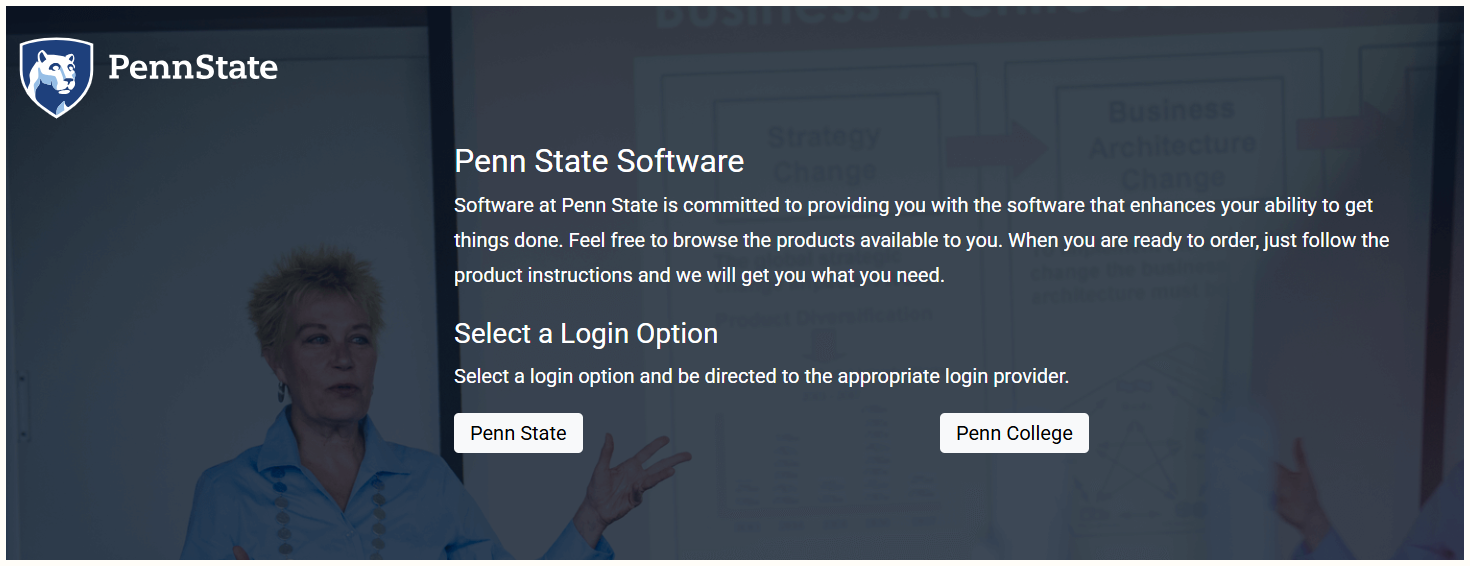Click the word "State" in the PennState wordmark
The image size is (1470, 566).
(236, 68)
